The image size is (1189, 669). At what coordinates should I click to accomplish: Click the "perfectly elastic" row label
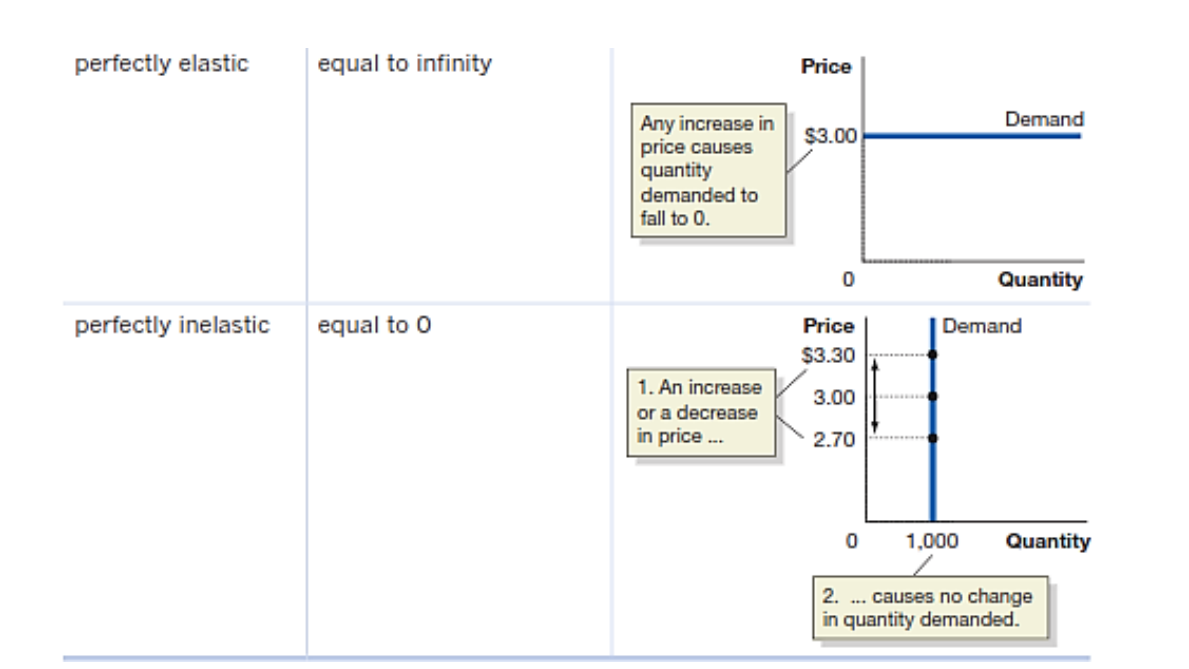(162, 66)
